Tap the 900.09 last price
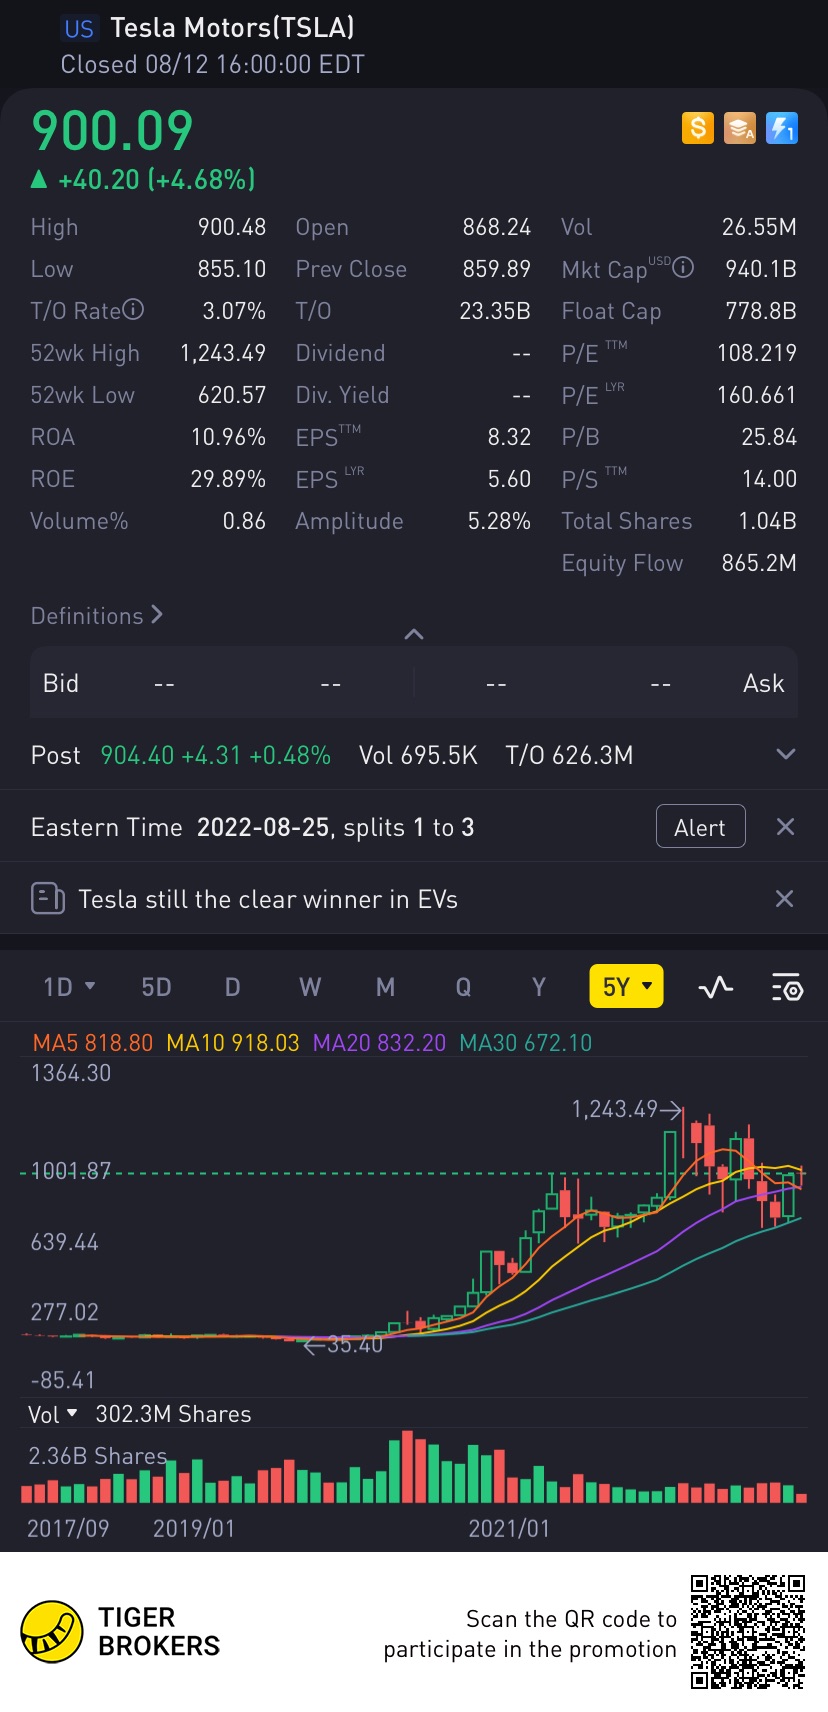The height and width of the screenshot is (1712, 828). click(x=112, y=131)
